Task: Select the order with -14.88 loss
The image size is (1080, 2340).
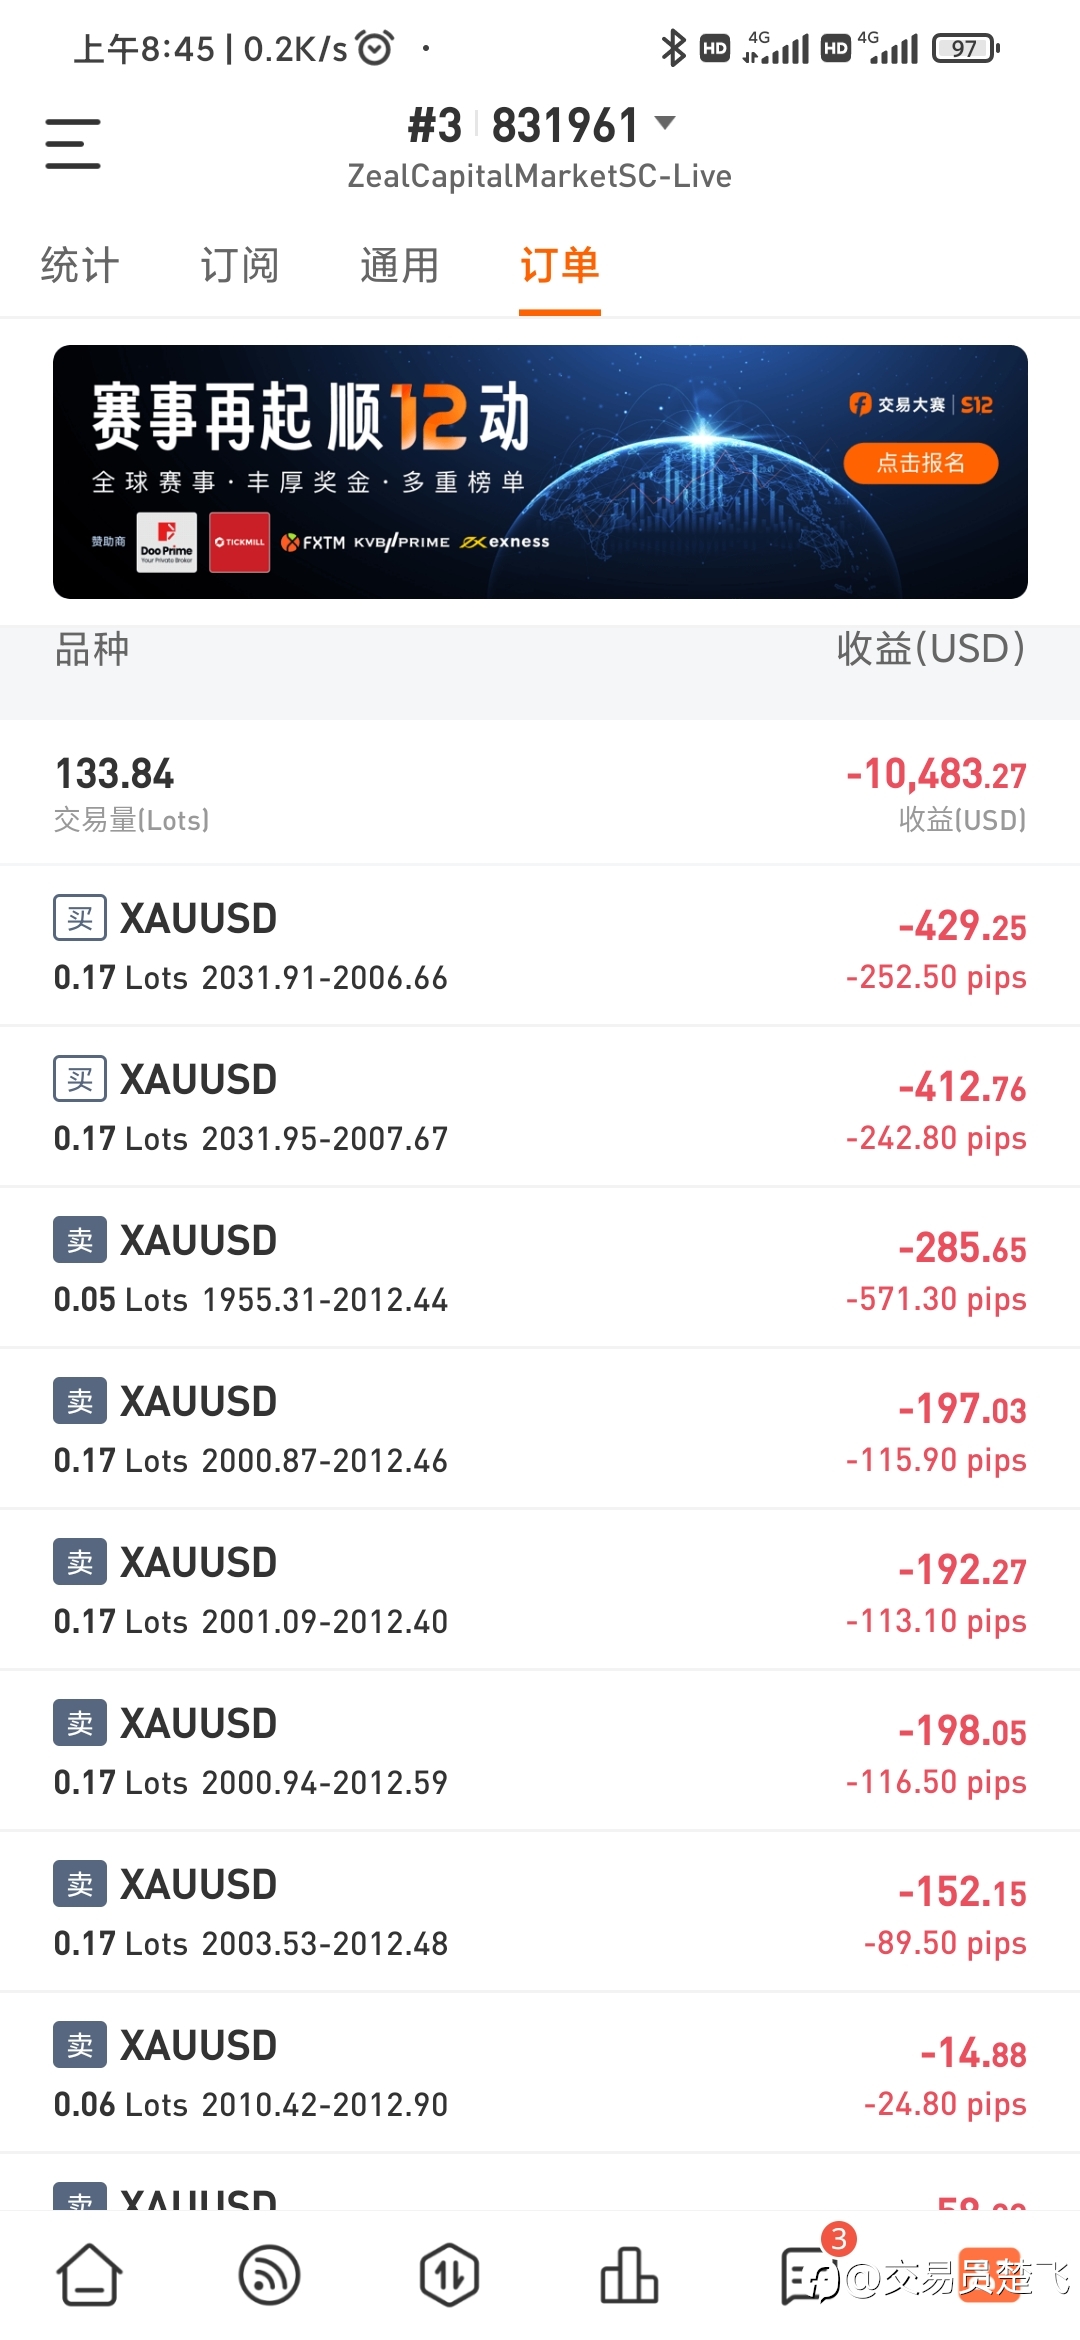Action: click(x=540, y=2073)
